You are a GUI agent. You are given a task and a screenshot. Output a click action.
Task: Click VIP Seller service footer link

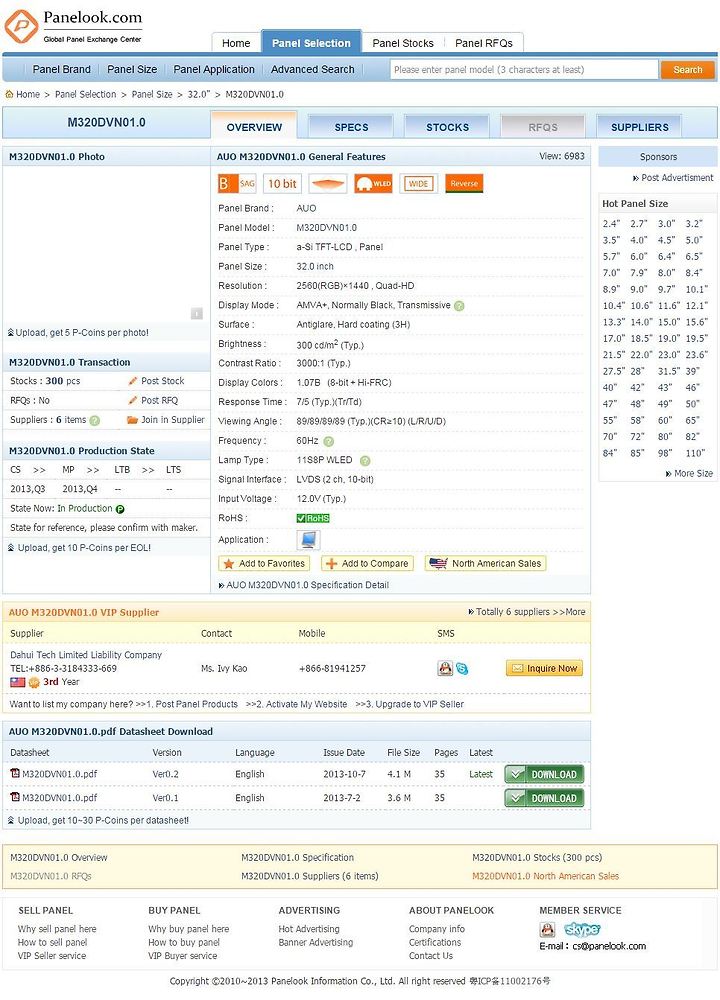point(52,956)
